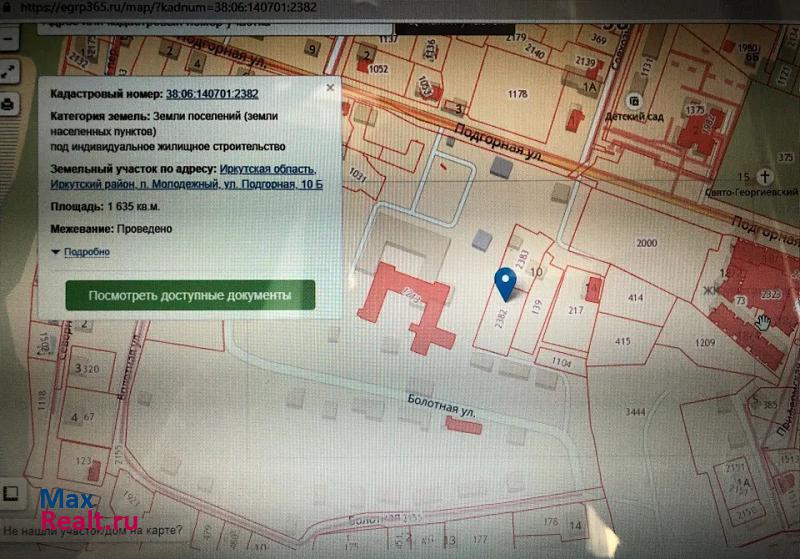800x559 pixels.
Task: Open the Иркутская область address link
Action: [x=267, y=169]
